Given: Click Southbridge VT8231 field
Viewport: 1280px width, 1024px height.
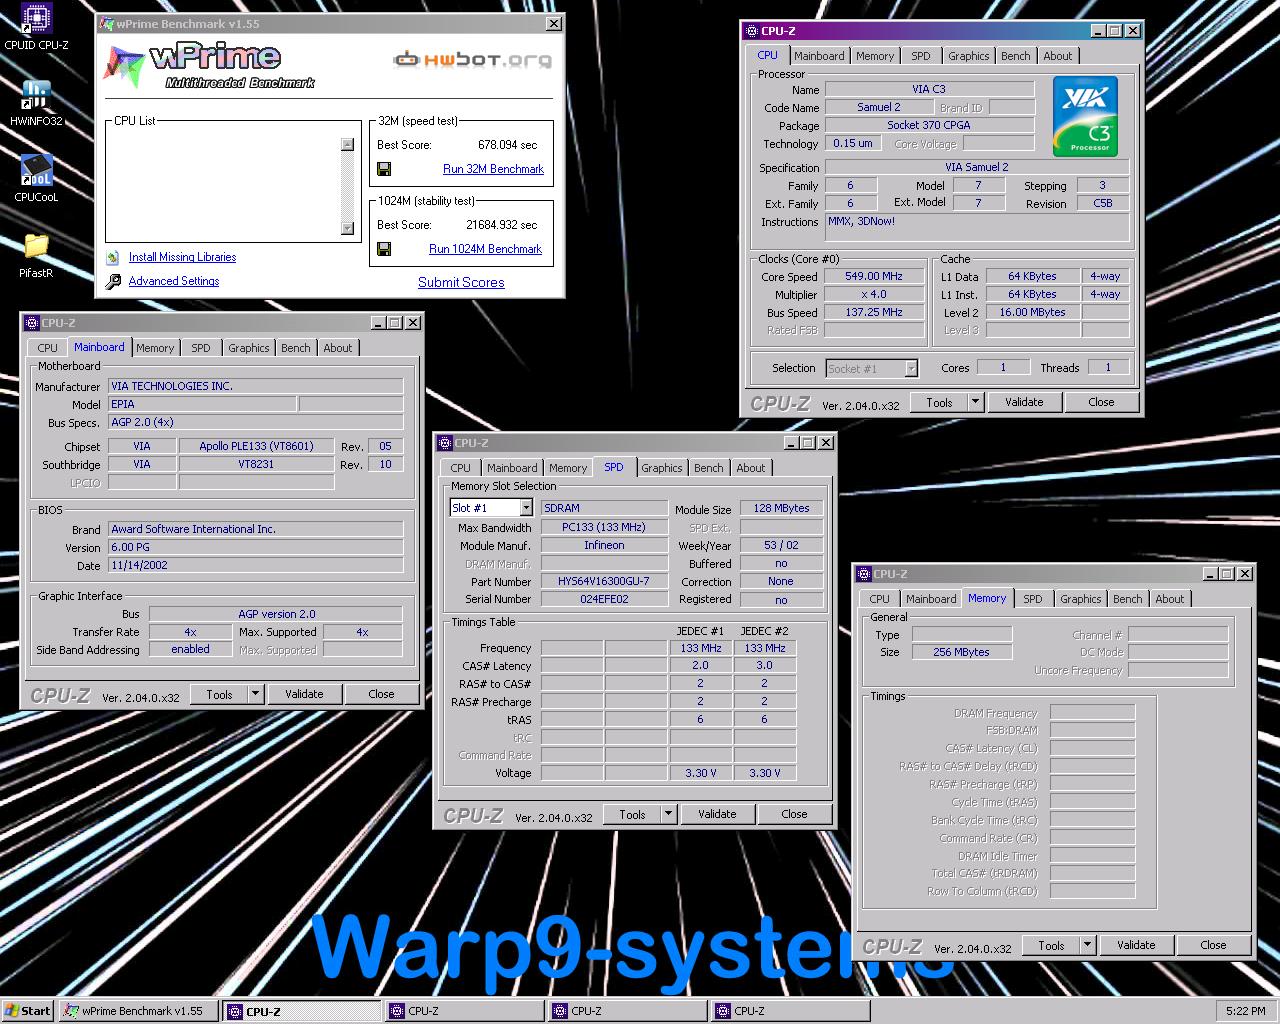Looking at the screenshot, I should 256,464.
